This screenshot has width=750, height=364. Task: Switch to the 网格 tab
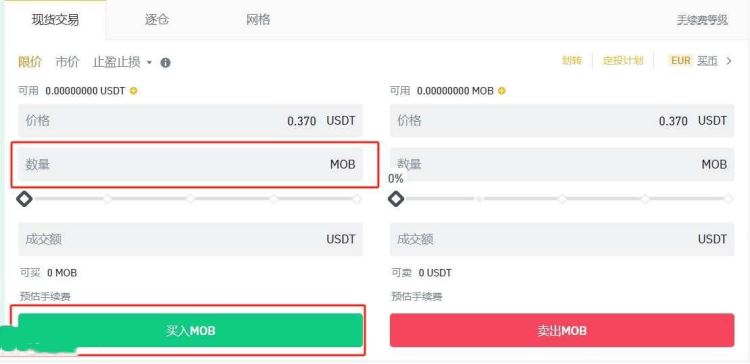point(258,20)
